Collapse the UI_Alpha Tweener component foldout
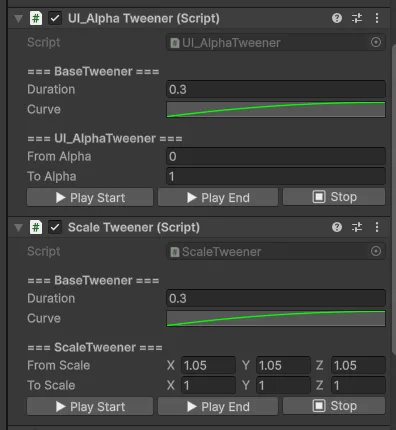The width and height of the screenshot is (396, 430). (x=19, y=19)
